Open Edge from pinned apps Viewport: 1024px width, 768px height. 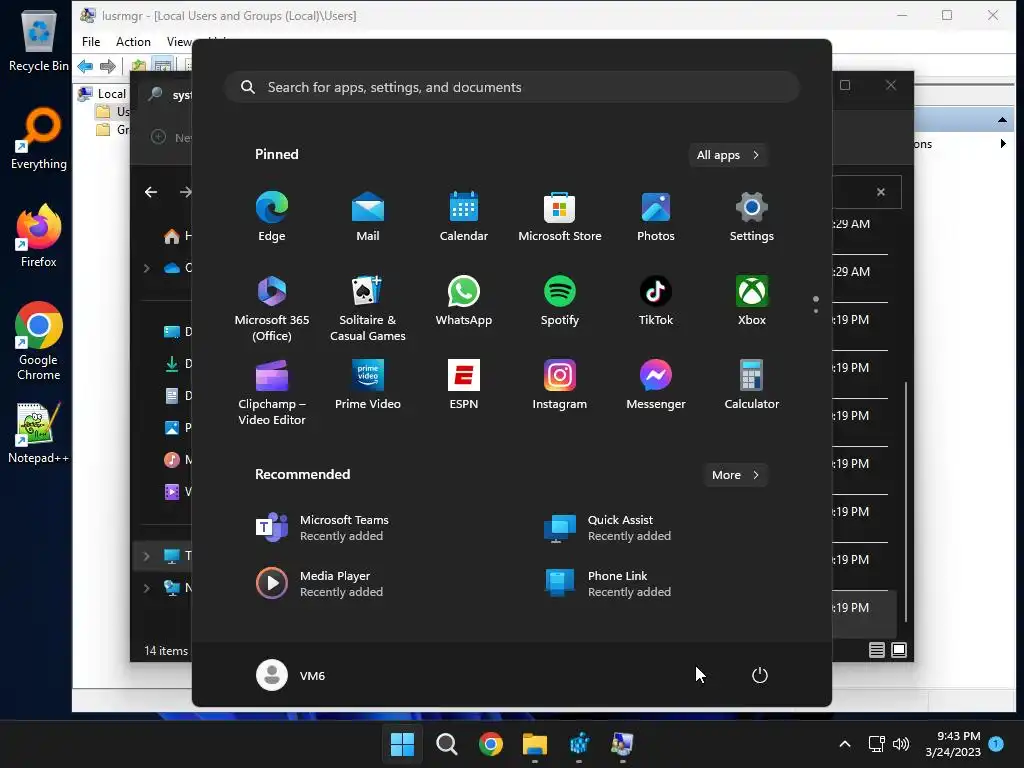coord(272,217)
